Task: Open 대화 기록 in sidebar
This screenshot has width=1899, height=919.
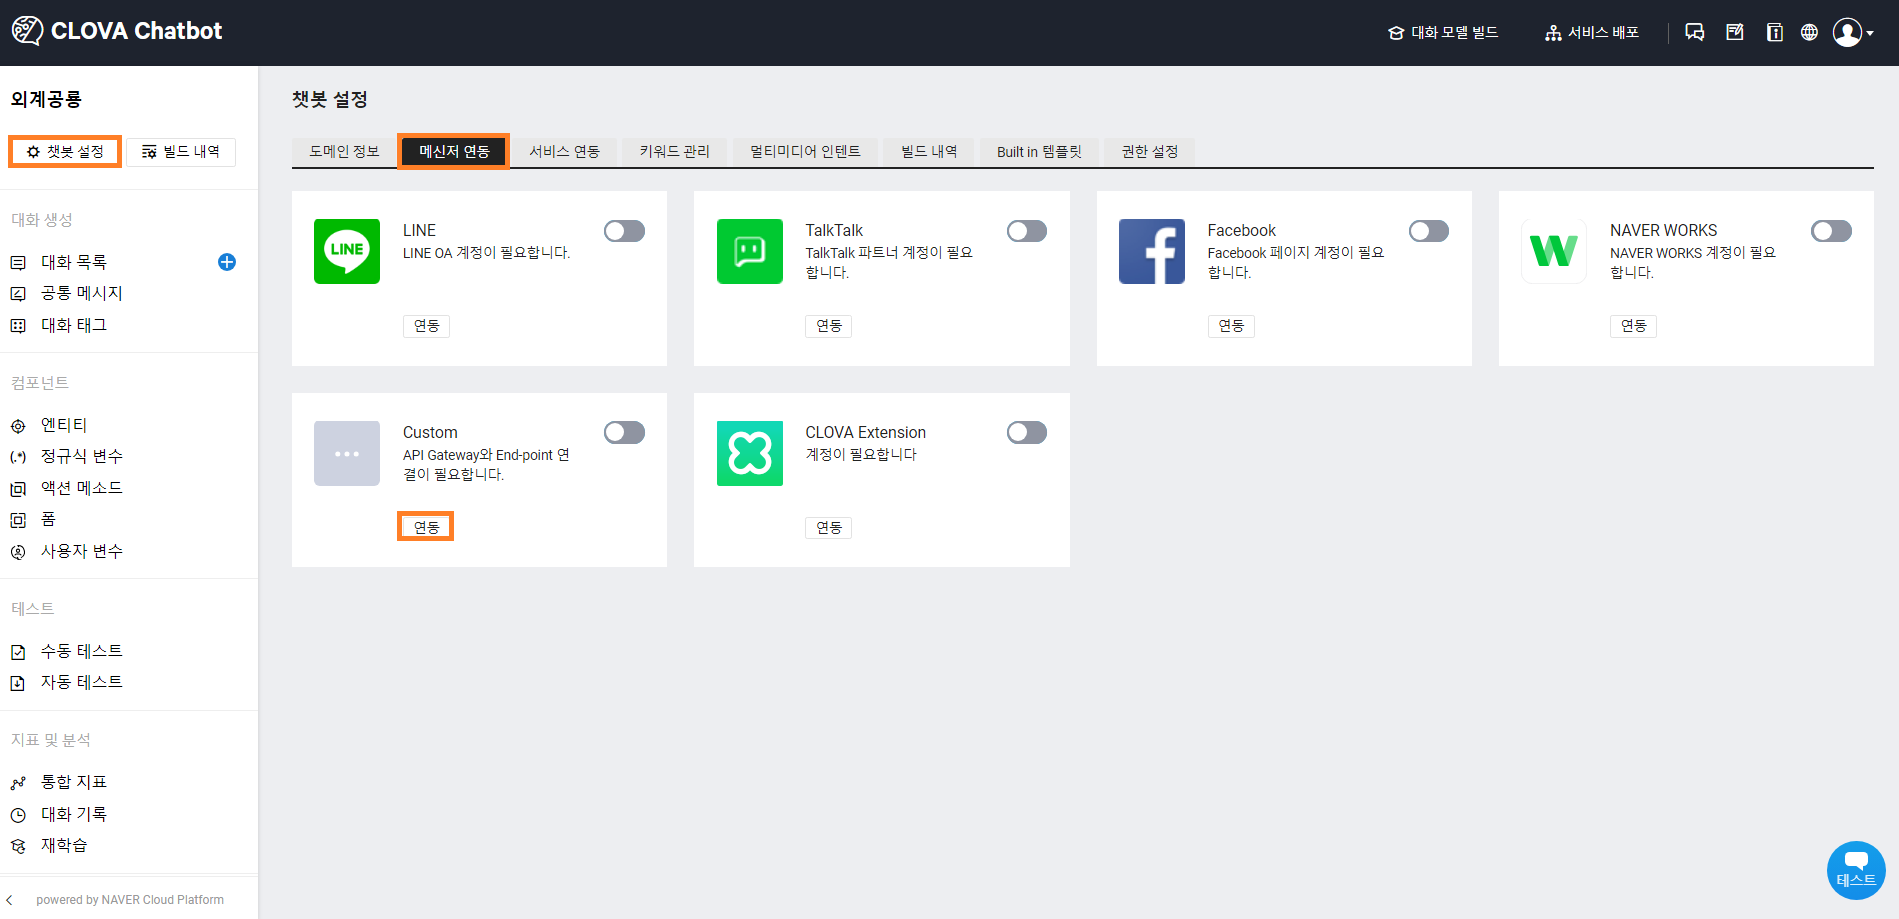Action: 74,814
